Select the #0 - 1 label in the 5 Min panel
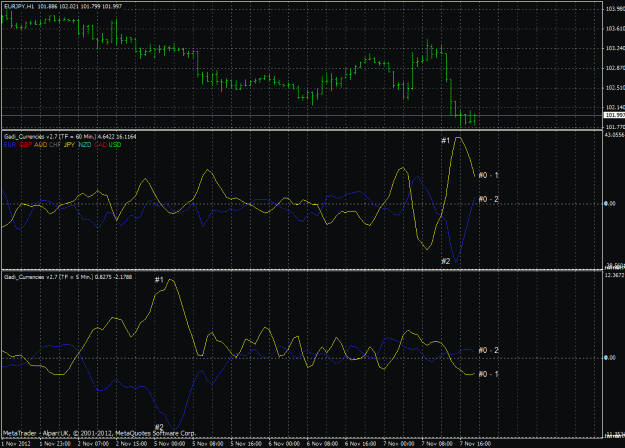 pos(488,374)
